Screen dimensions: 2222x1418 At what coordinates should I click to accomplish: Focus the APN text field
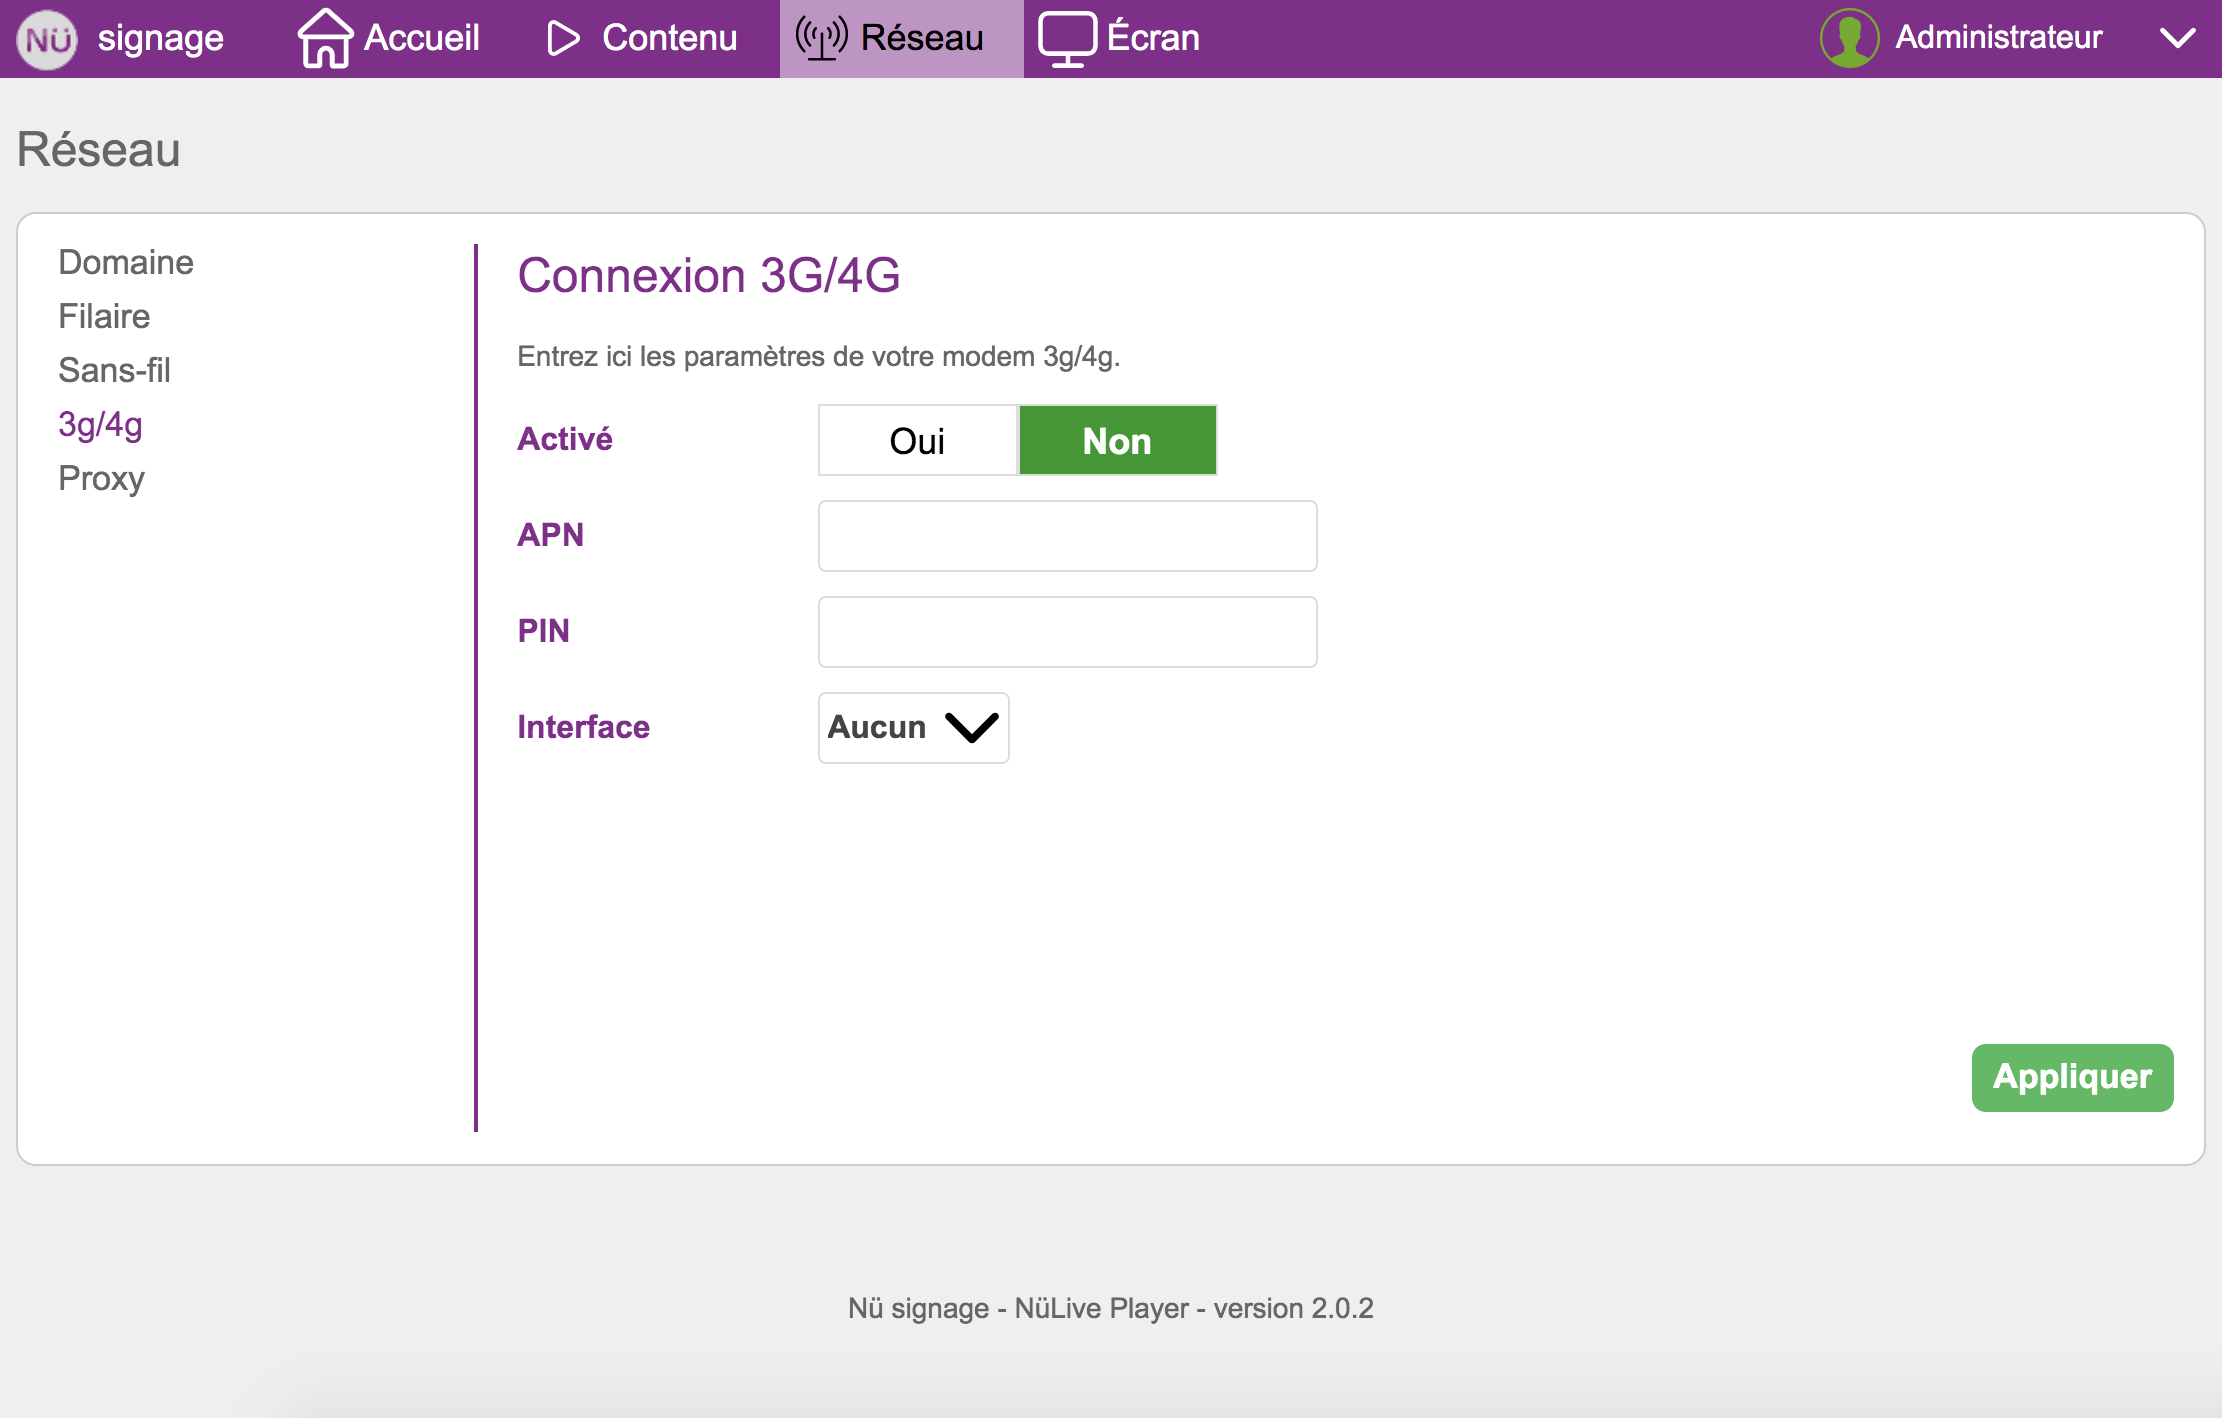point(1067,536)
